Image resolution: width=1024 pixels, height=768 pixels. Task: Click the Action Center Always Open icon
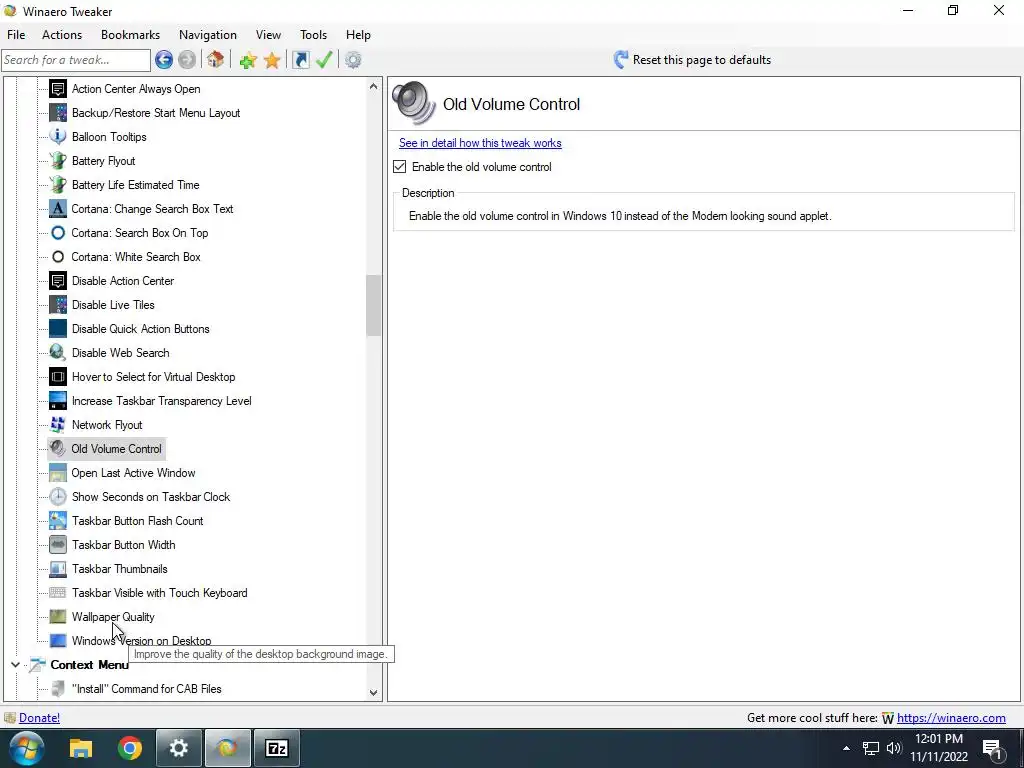pos(57,88)
